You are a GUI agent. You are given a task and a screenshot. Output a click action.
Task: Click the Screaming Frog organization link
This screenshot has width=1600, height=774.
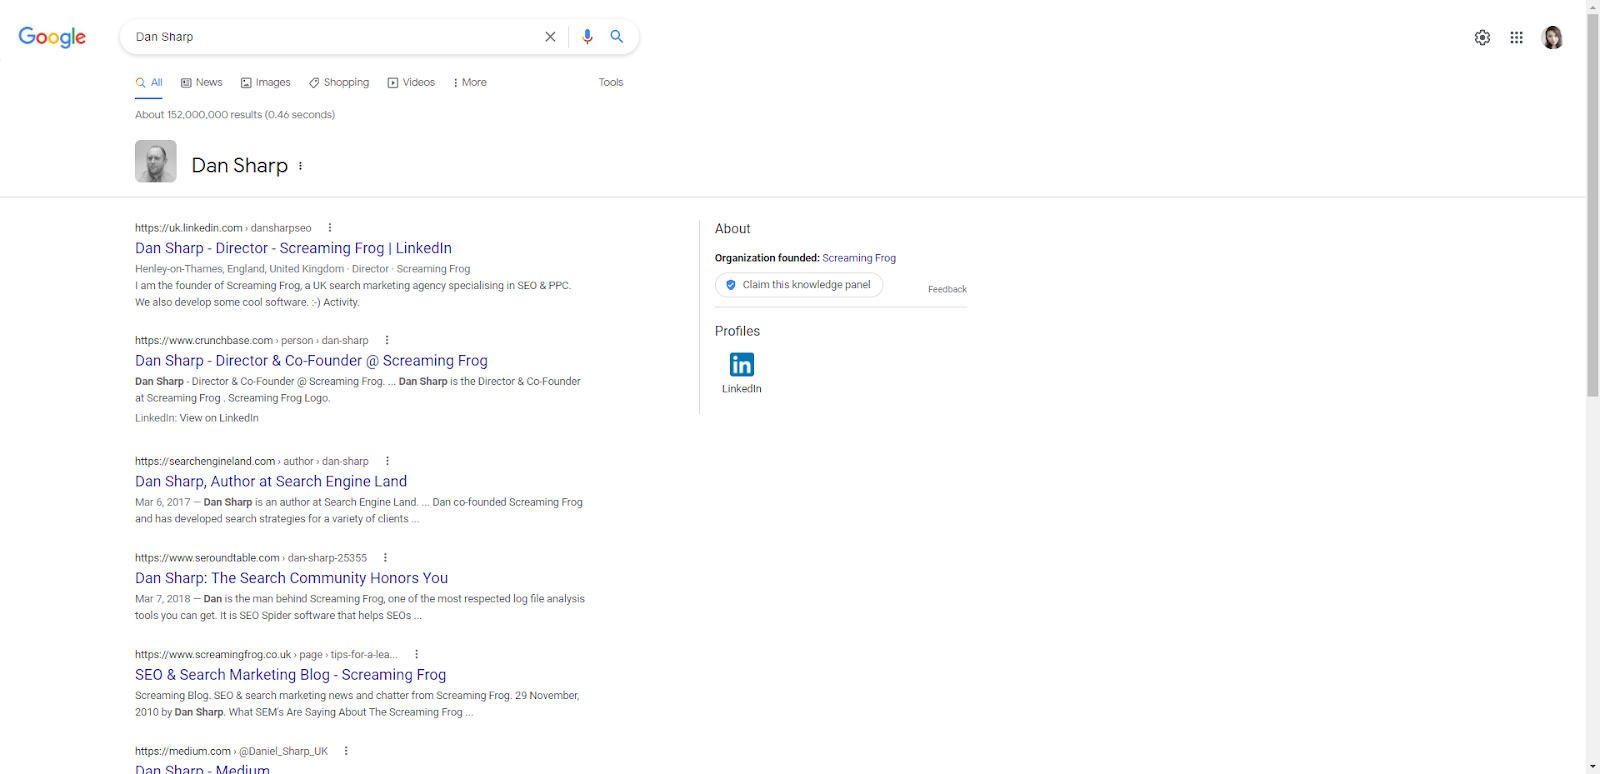859,258
